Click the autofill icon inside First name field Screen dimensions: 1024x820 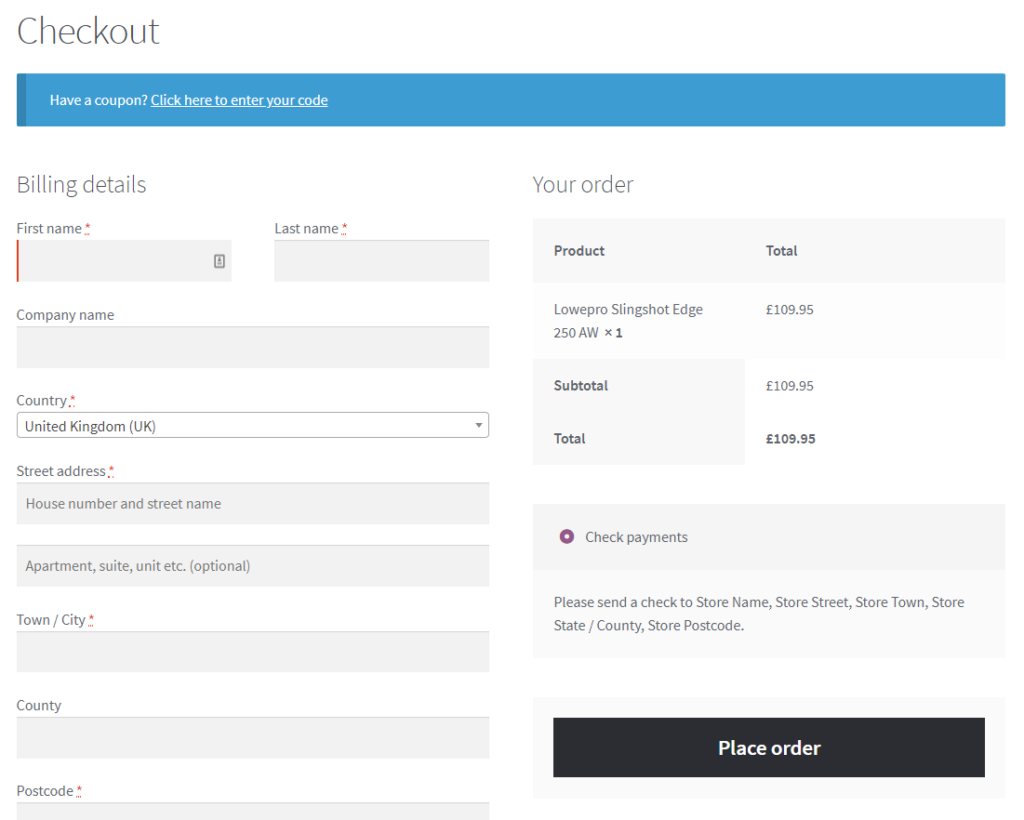point(219,260)
